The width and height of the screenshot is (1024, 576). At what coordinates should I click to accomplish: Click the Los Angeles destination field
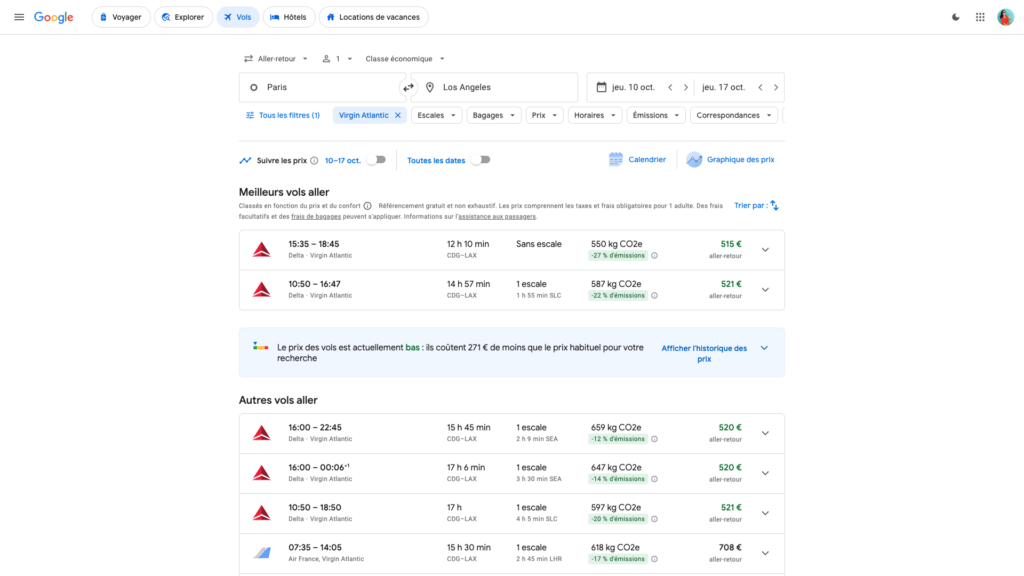coord(496,88)
